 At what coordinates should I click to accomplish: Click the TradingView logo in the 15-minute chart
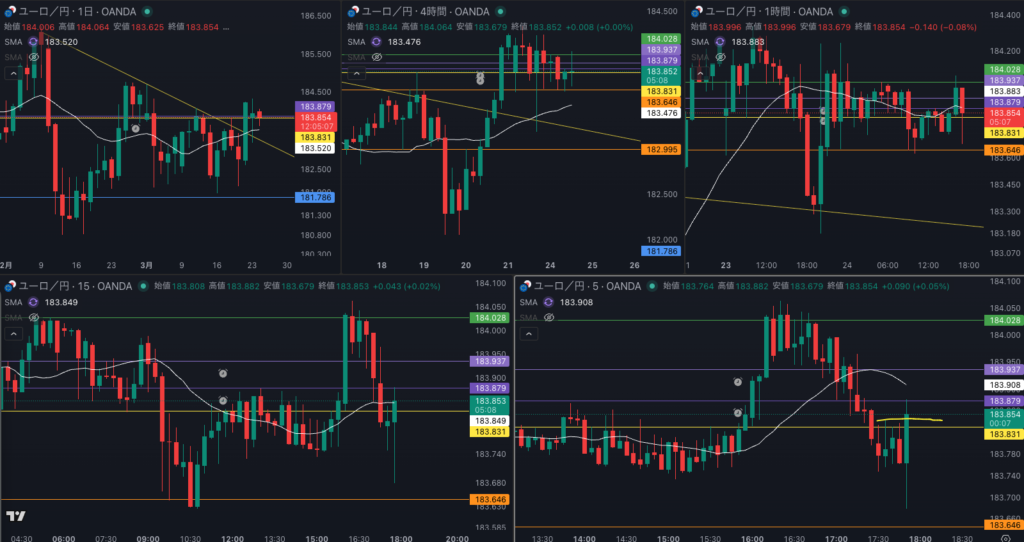coord(16,516)
